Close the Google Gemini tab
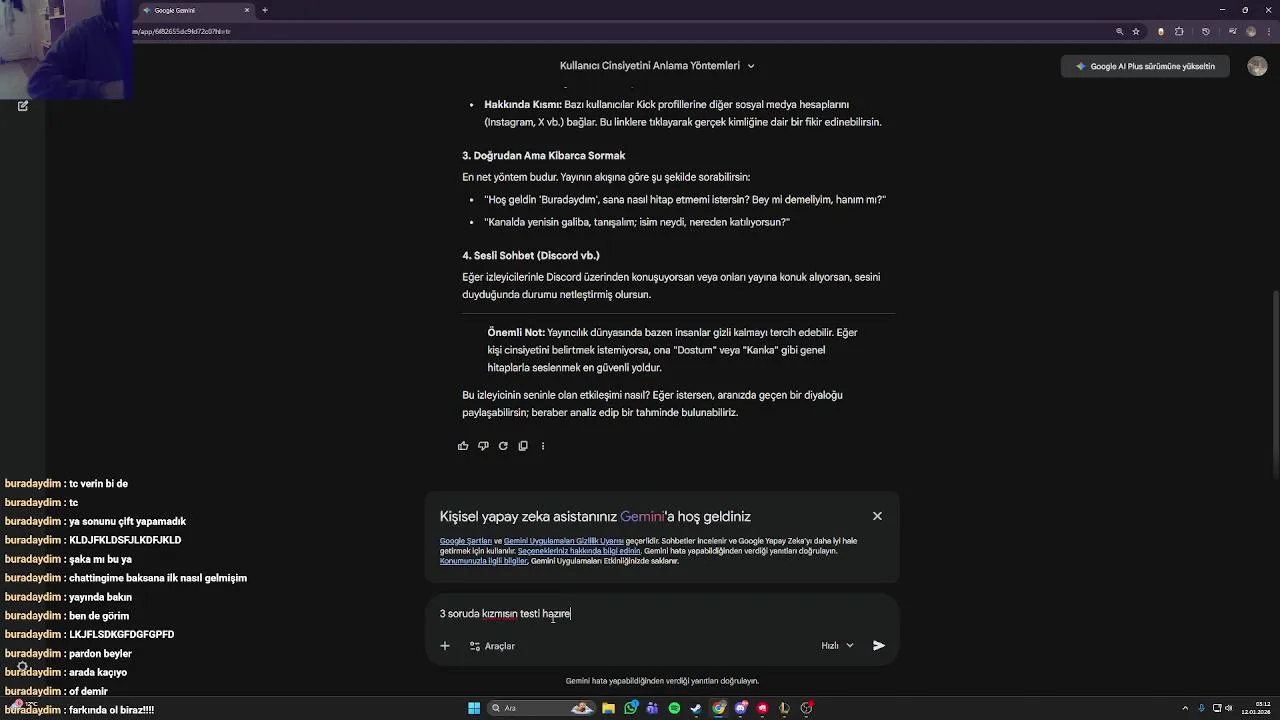 pos(247,10)
